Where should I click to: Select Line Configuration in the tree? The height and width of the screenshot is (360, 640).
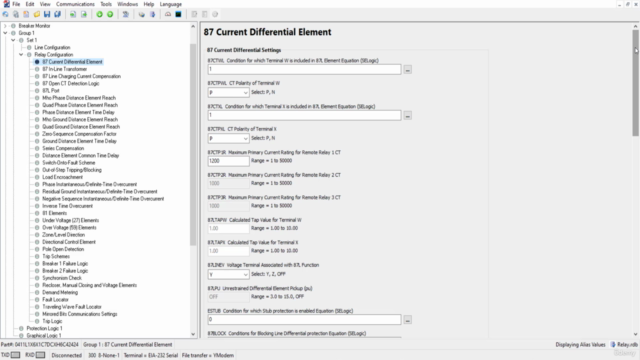pos(52,47)
